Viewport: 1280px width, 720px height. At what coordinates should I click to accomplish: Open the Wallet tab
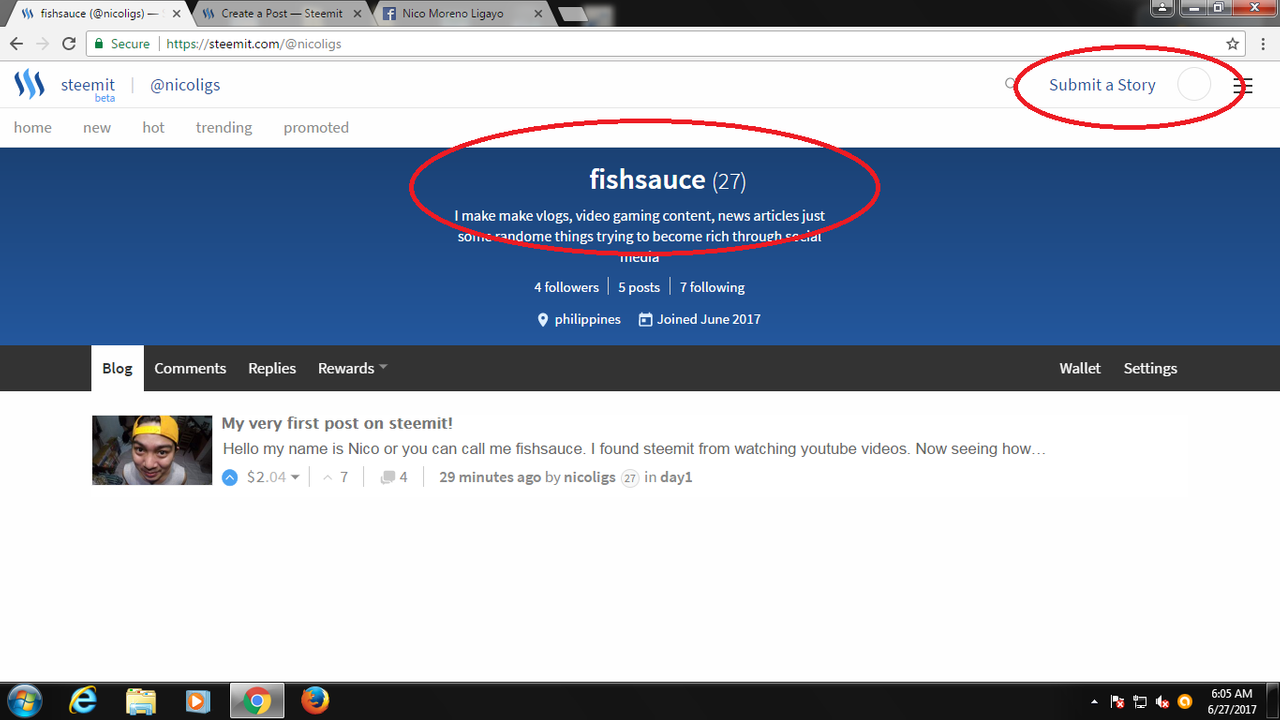[x=1080, y=368]
